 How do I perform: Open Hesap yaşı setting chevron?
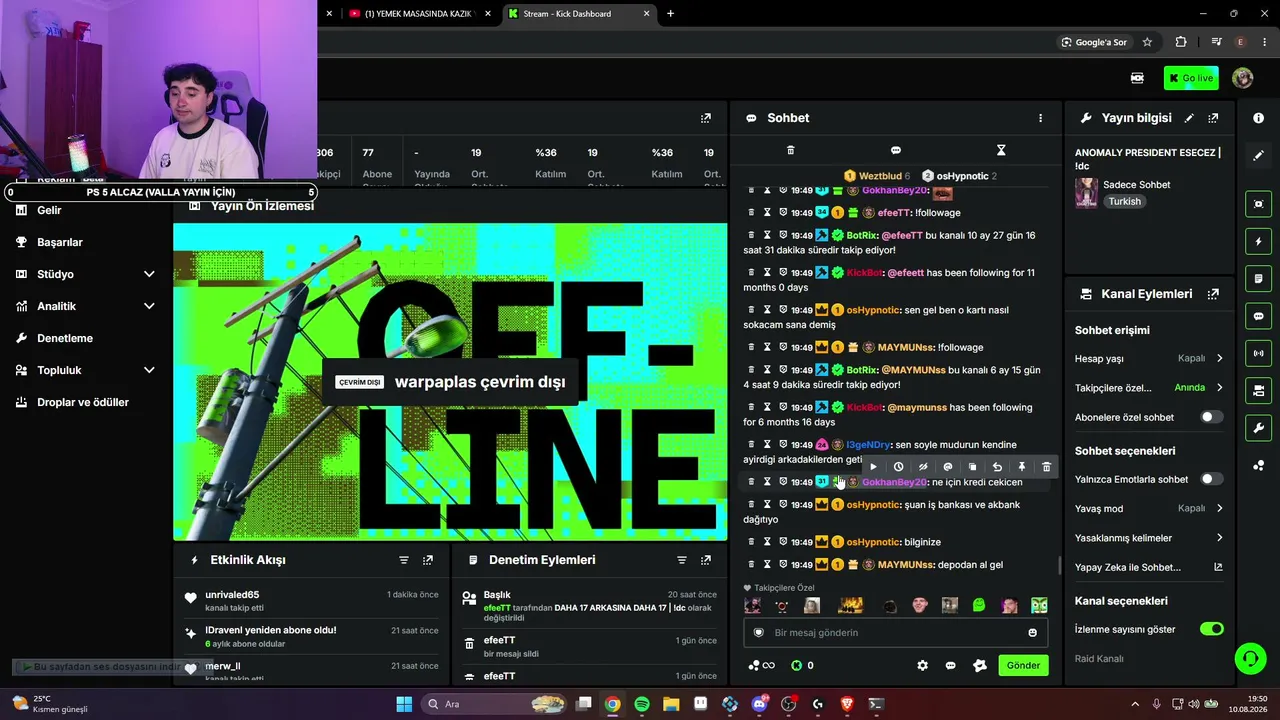click(x=1219, y=358)
